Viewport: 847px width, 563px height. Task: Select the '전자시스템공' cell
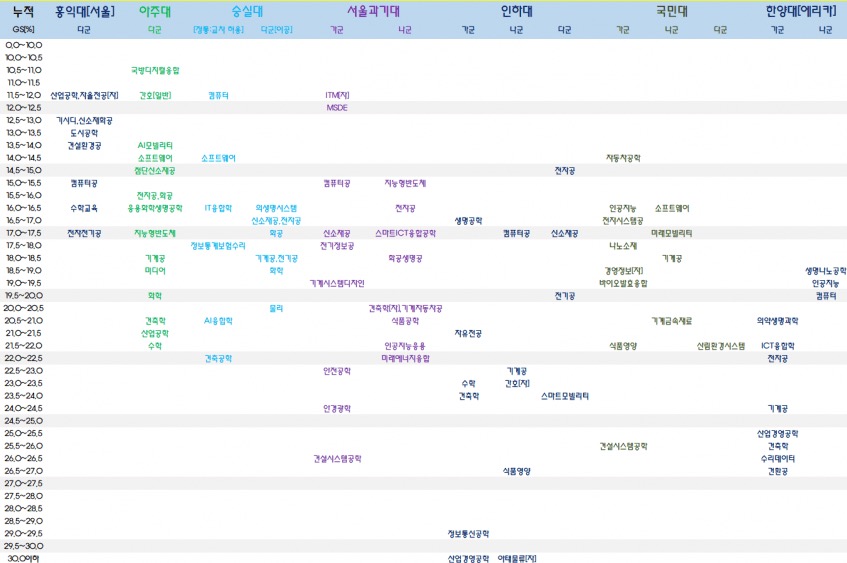pos(623,220)
